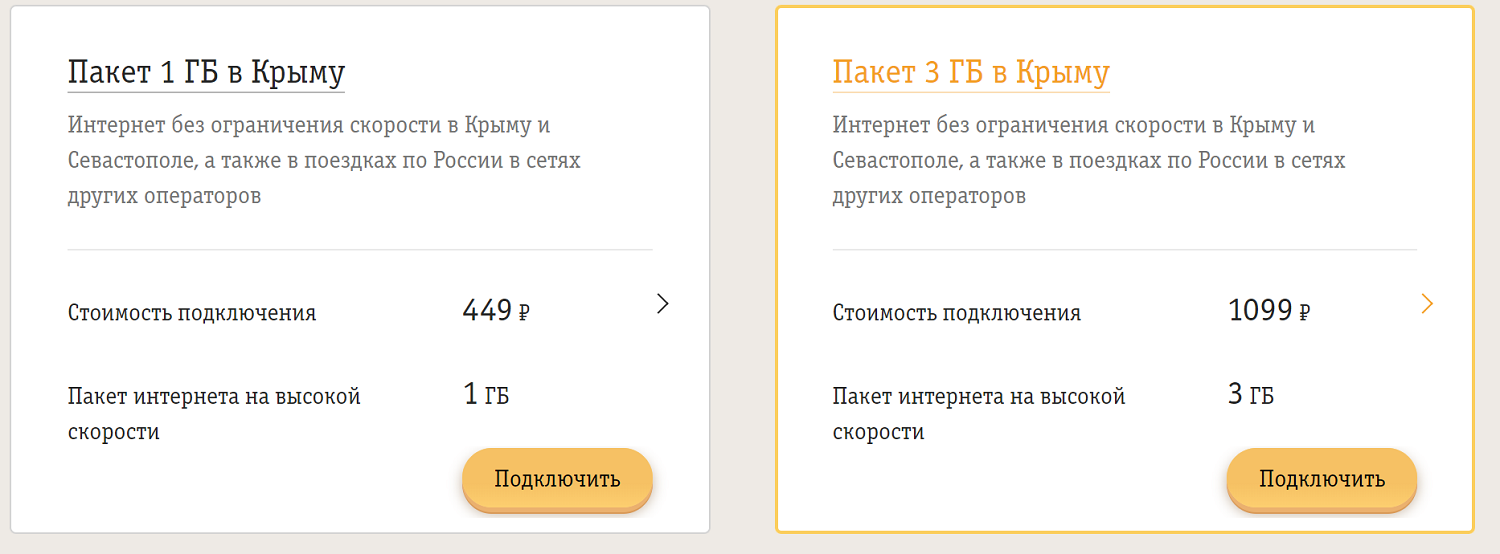The image size is (1500, 554).
Task: Open the orange 'Пакет 3 ГБ в Крыму' title link
Action: click(971, 74)
